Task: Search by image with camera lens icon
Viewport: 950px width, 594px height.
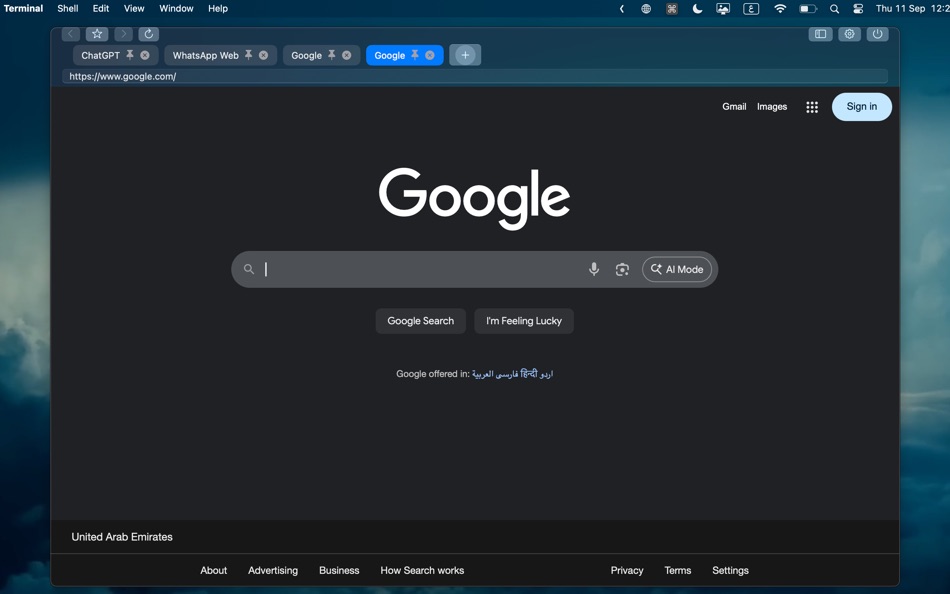Action: point(622,269)
